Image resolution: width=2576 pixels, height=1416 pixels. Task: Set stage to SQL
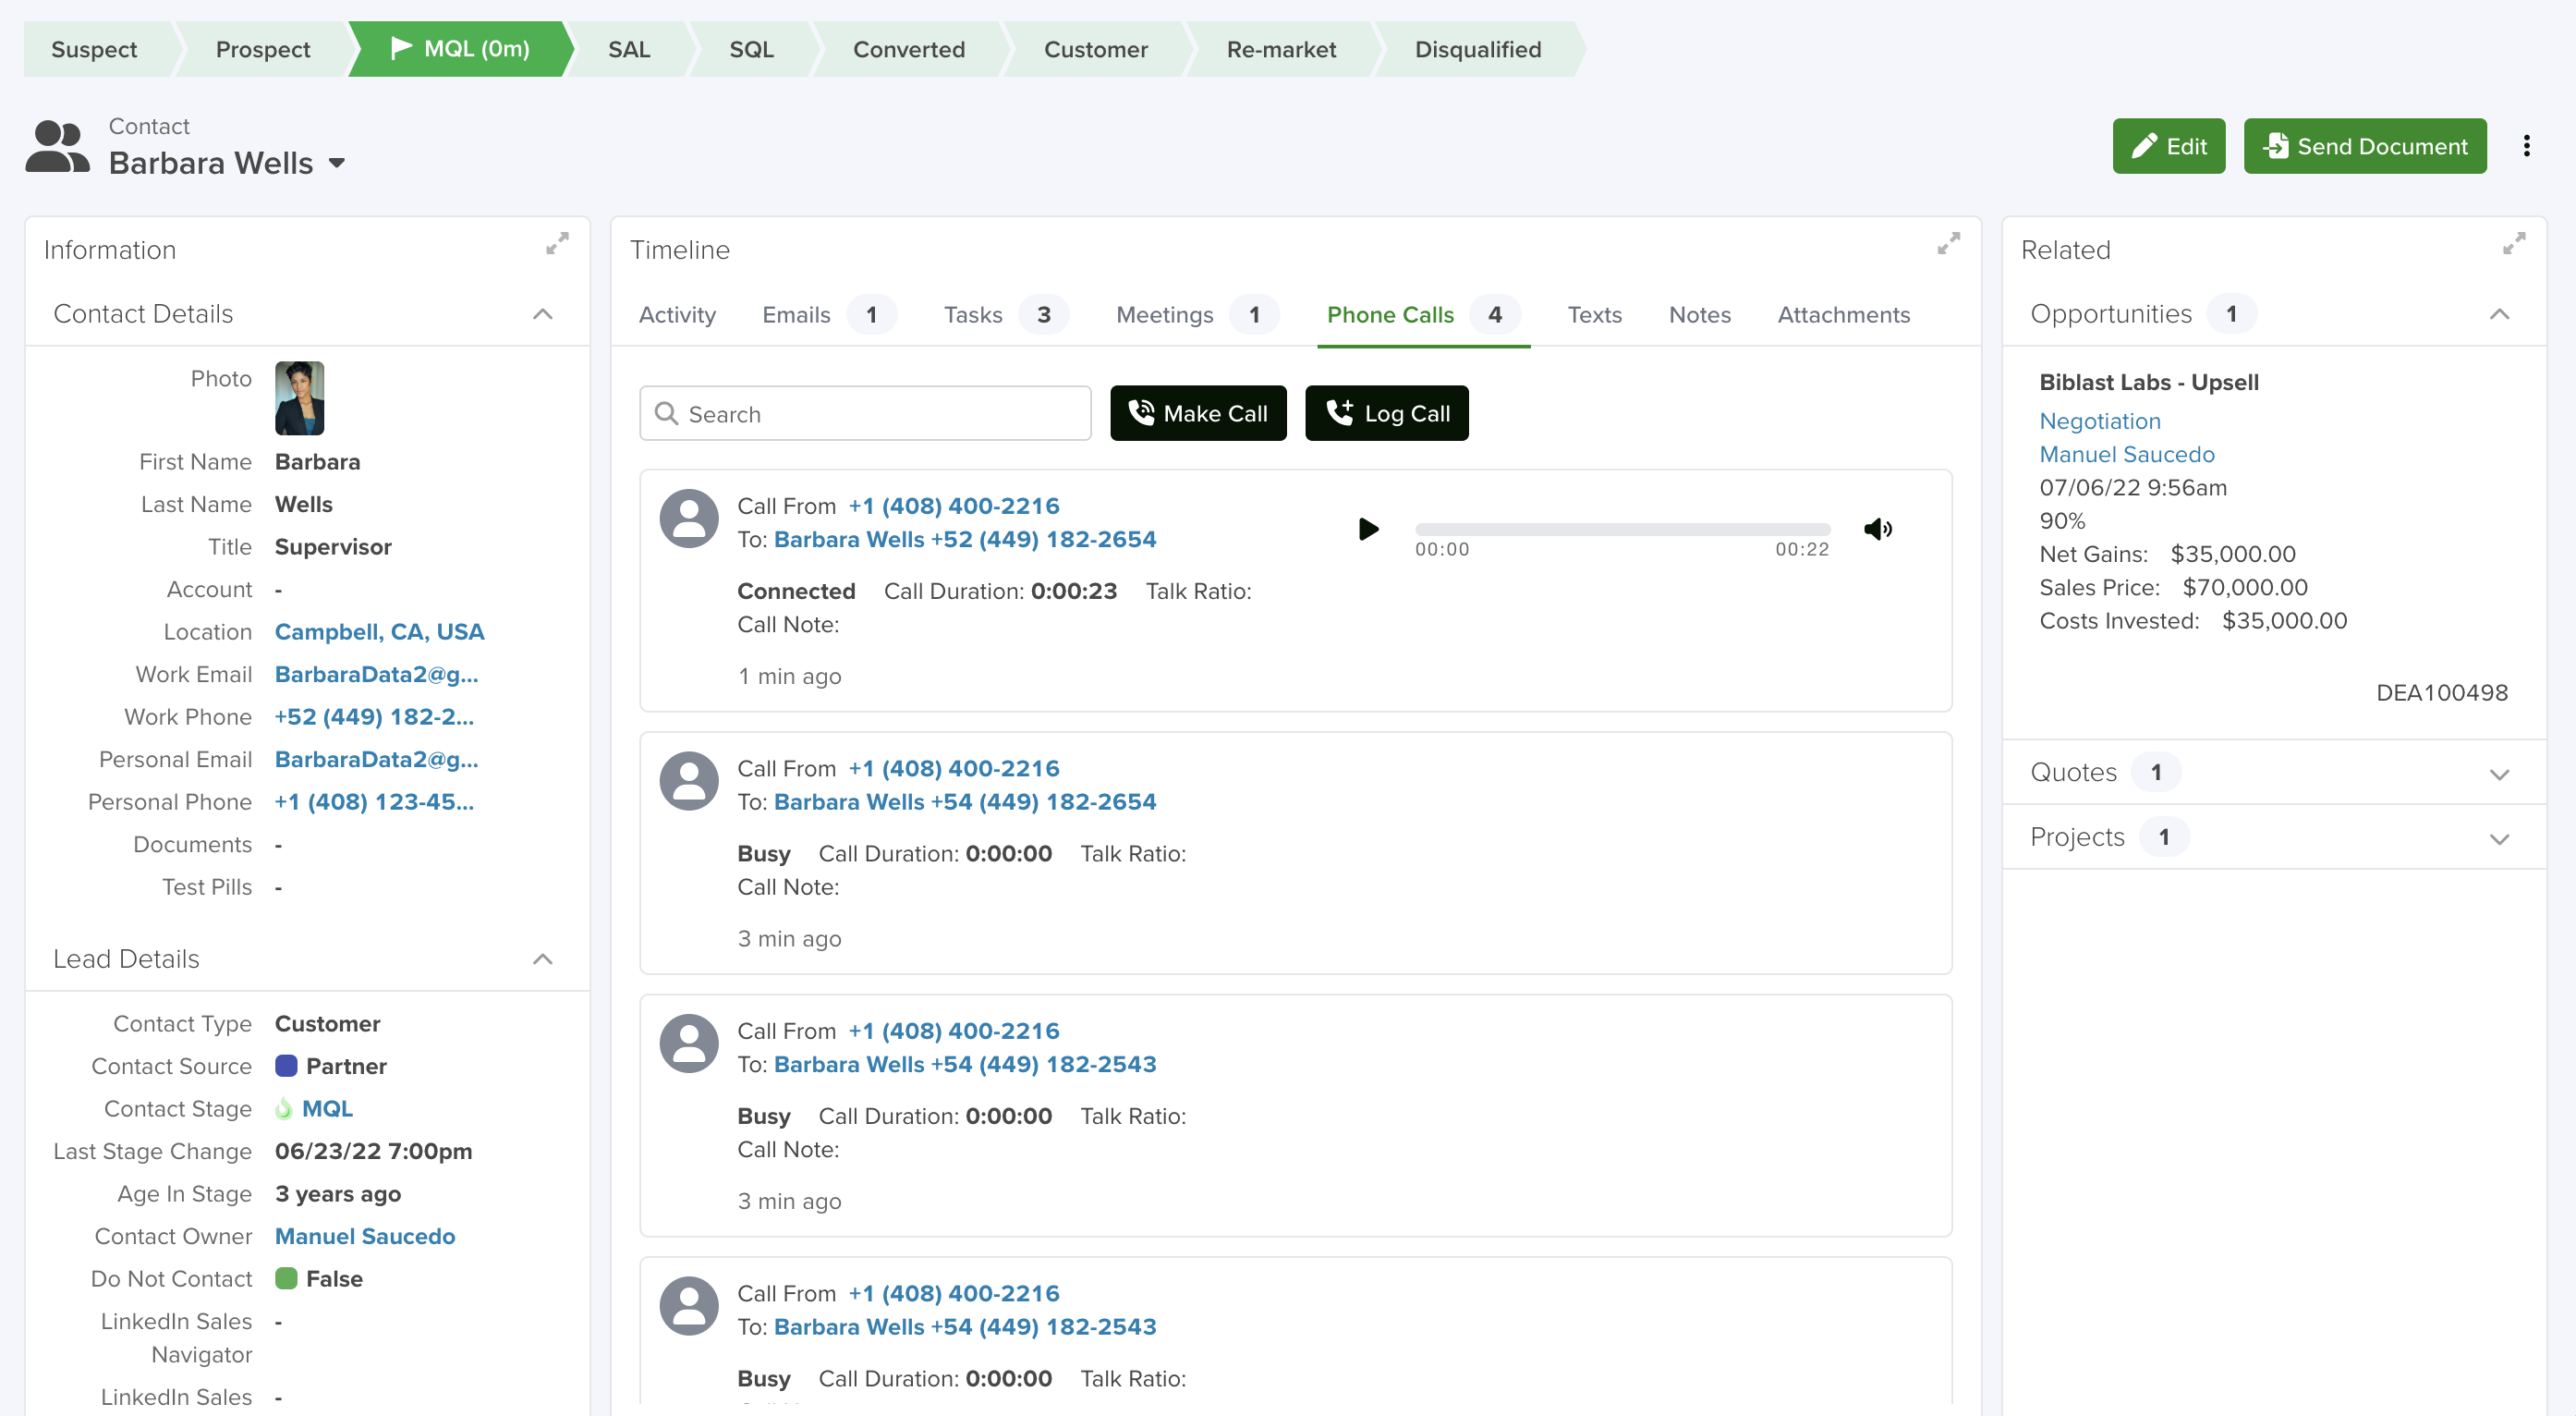(751, 49)
